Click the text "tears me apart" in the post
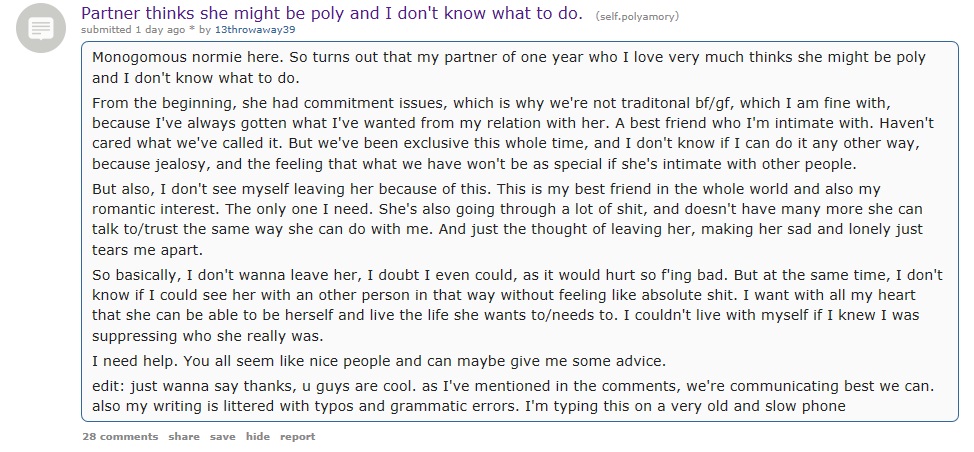The image size is (974, 452). click(148, 250)
